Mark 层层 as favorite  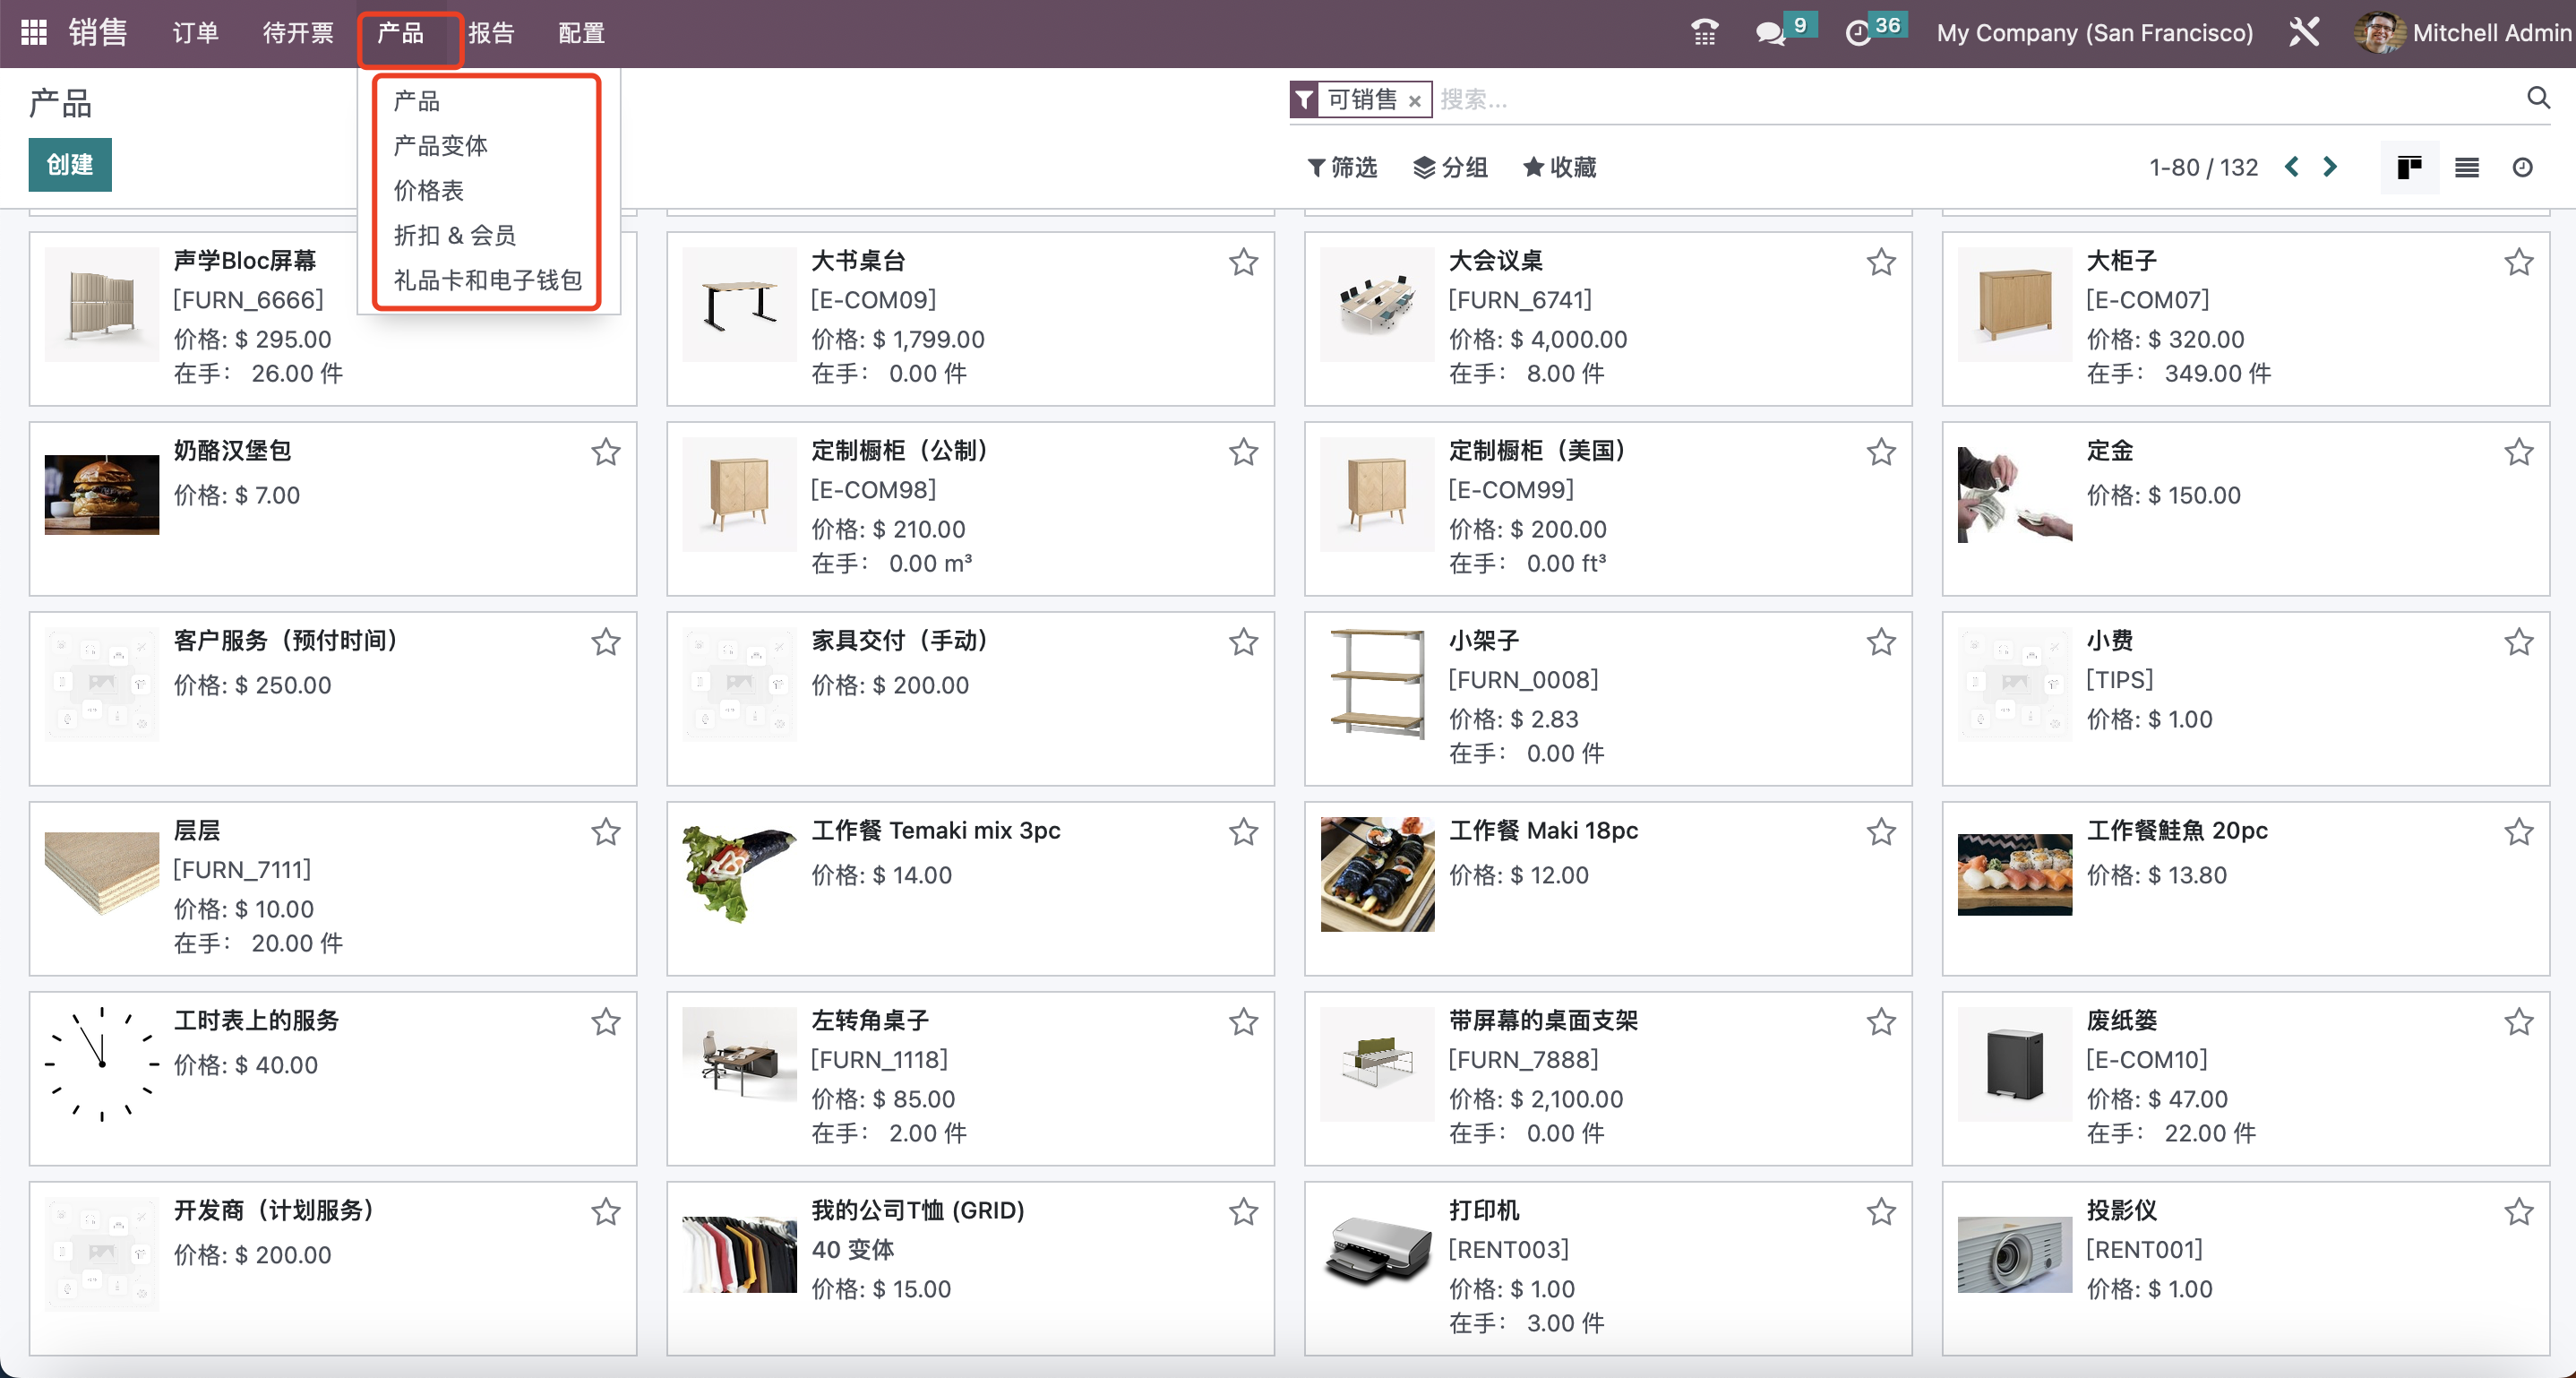pyautogui.click(x=605, y=832)
